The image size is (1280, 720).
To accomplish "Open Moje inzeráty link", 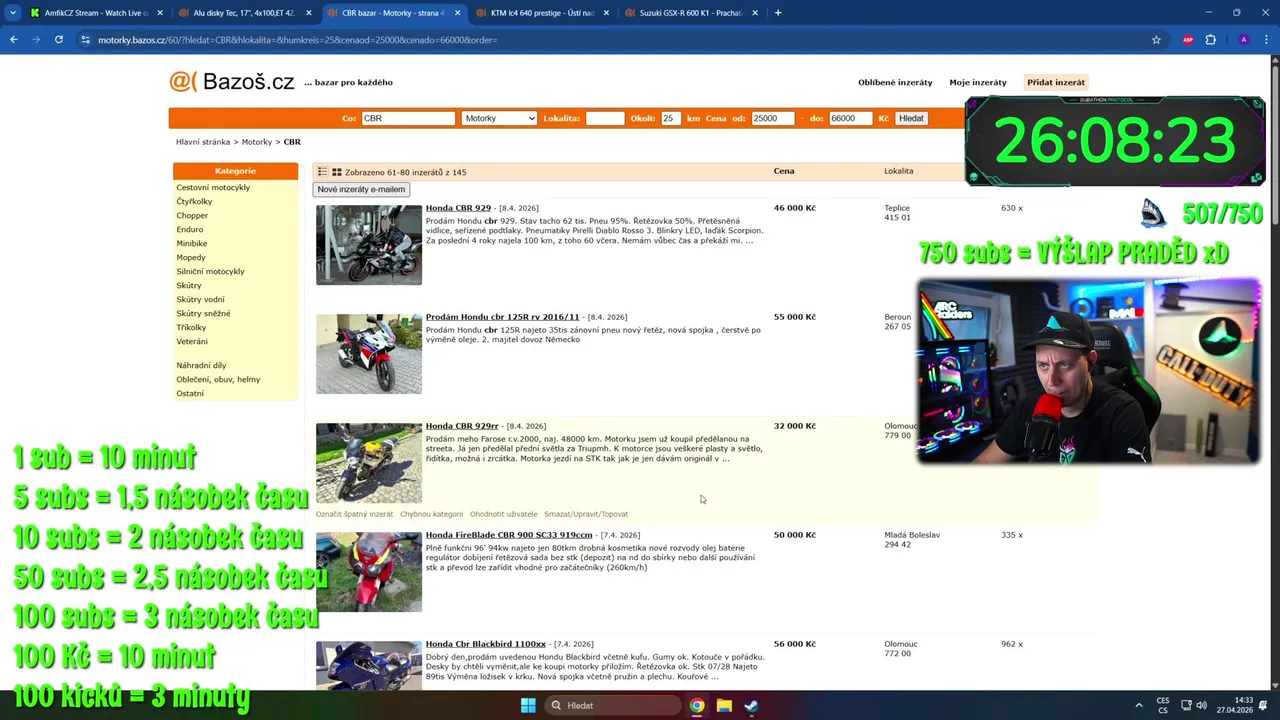I will click(x=978, y=82).
